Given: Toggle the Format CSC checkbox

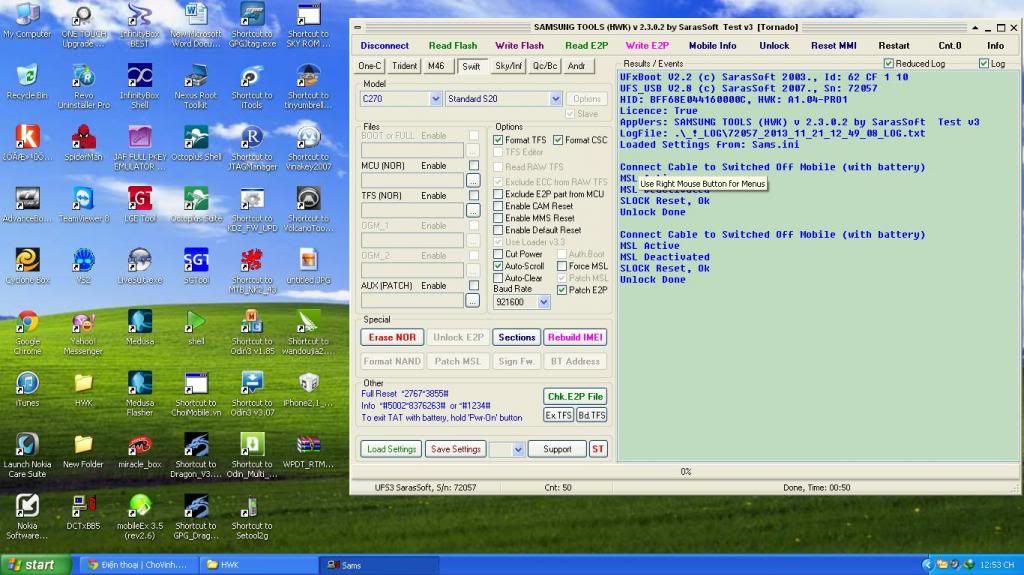Looking at the screenshot, I should 558,140.
